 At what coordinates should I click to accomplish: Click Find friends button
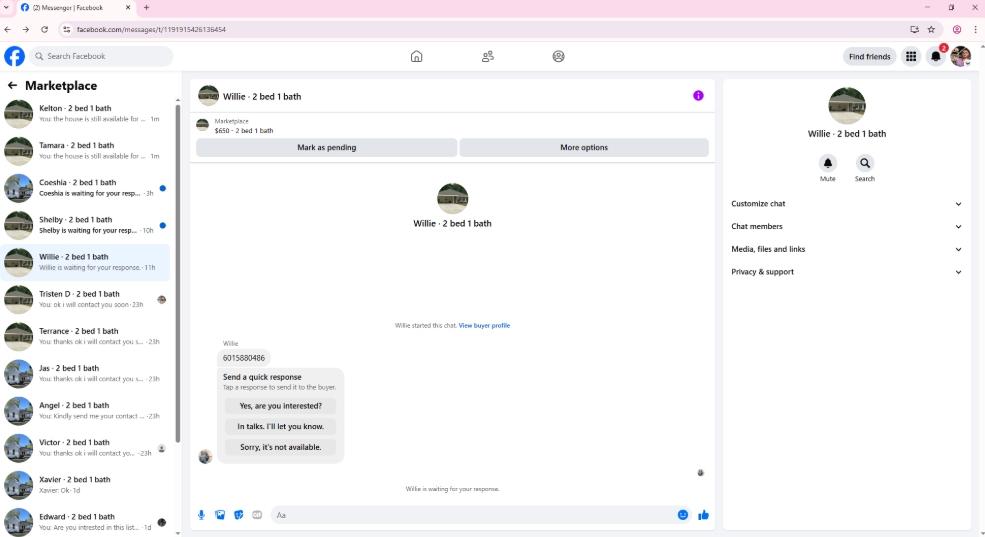point(869,57)
